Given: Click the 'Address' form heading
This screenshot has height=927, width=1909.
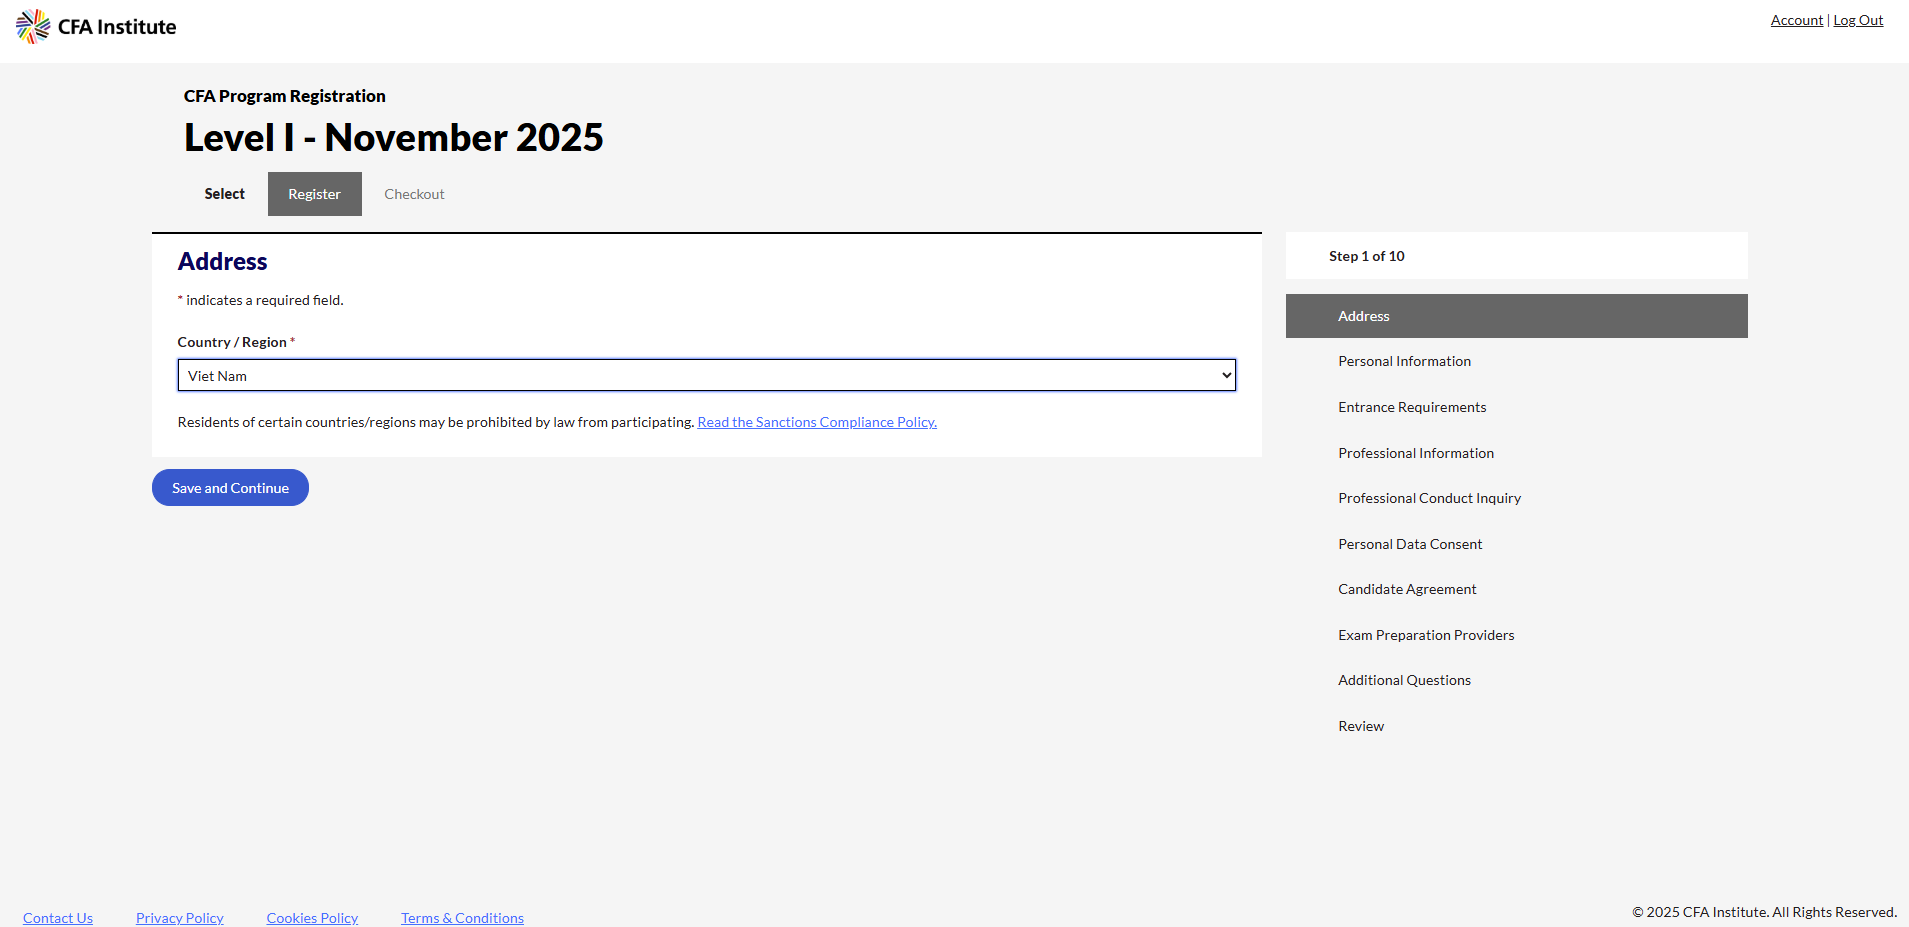Looking at the screenshot, I should [x=223, y=262].
